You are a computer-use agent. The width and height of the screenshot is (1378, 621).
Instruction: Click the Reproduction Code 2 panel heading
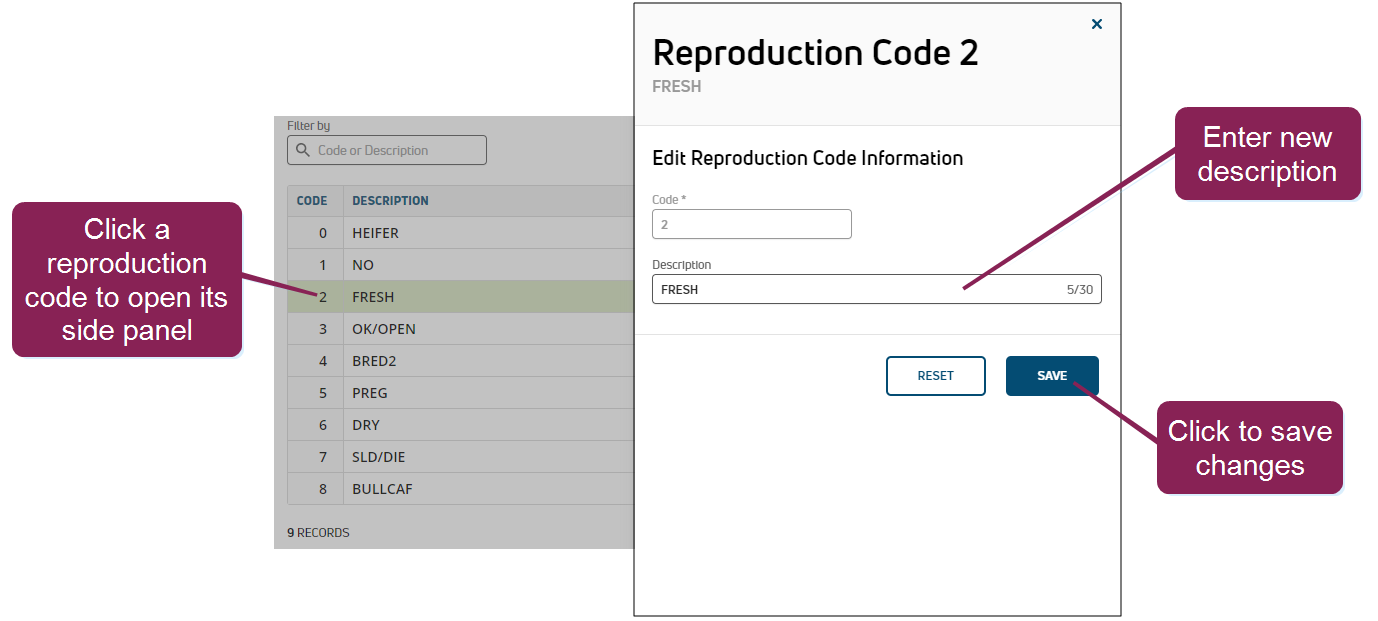pos(815,53)
